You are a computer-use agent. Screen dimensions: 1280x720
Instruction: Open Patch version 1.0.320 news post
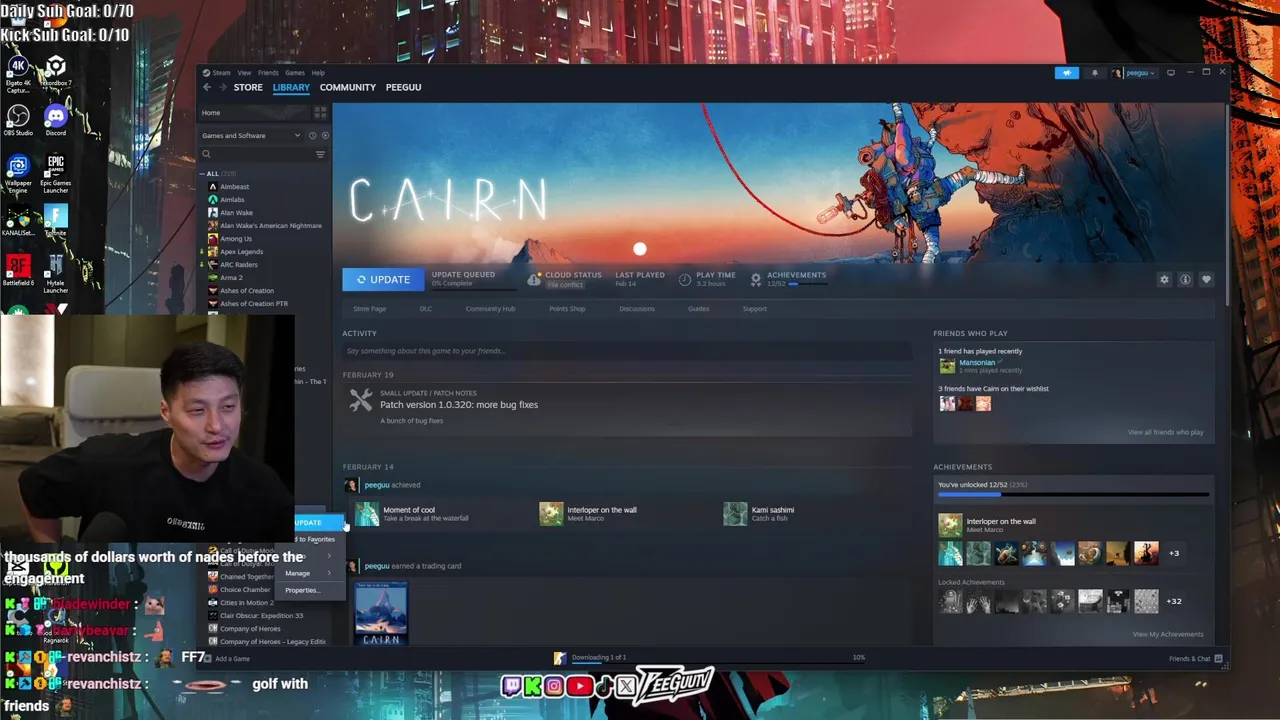tap(459, 405)
